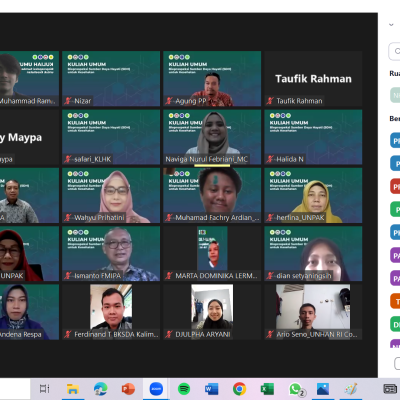Select Naviga Nurul Febriani_MC video tile
This screenshot has width=400, height=400.
click(x=212, y=137)
